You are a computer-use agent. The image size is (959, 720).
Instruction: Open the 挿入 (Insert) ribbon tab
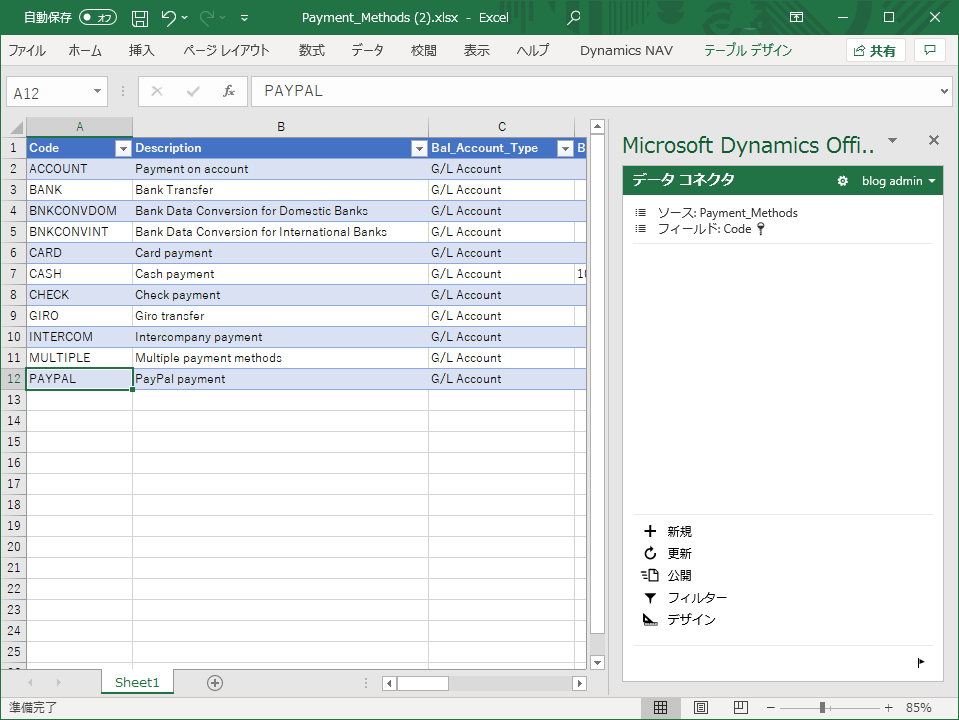(x=141, y=50)
